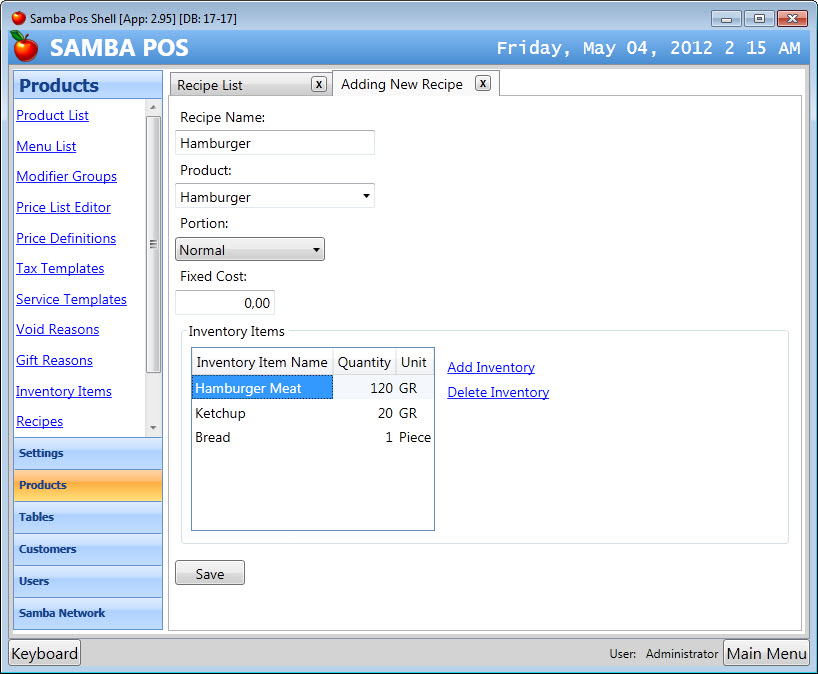This screenshot has width=818, height=674.
Task: Open the on-screen Keyboard
Action: pyautogui.click(x=45, y=653)
